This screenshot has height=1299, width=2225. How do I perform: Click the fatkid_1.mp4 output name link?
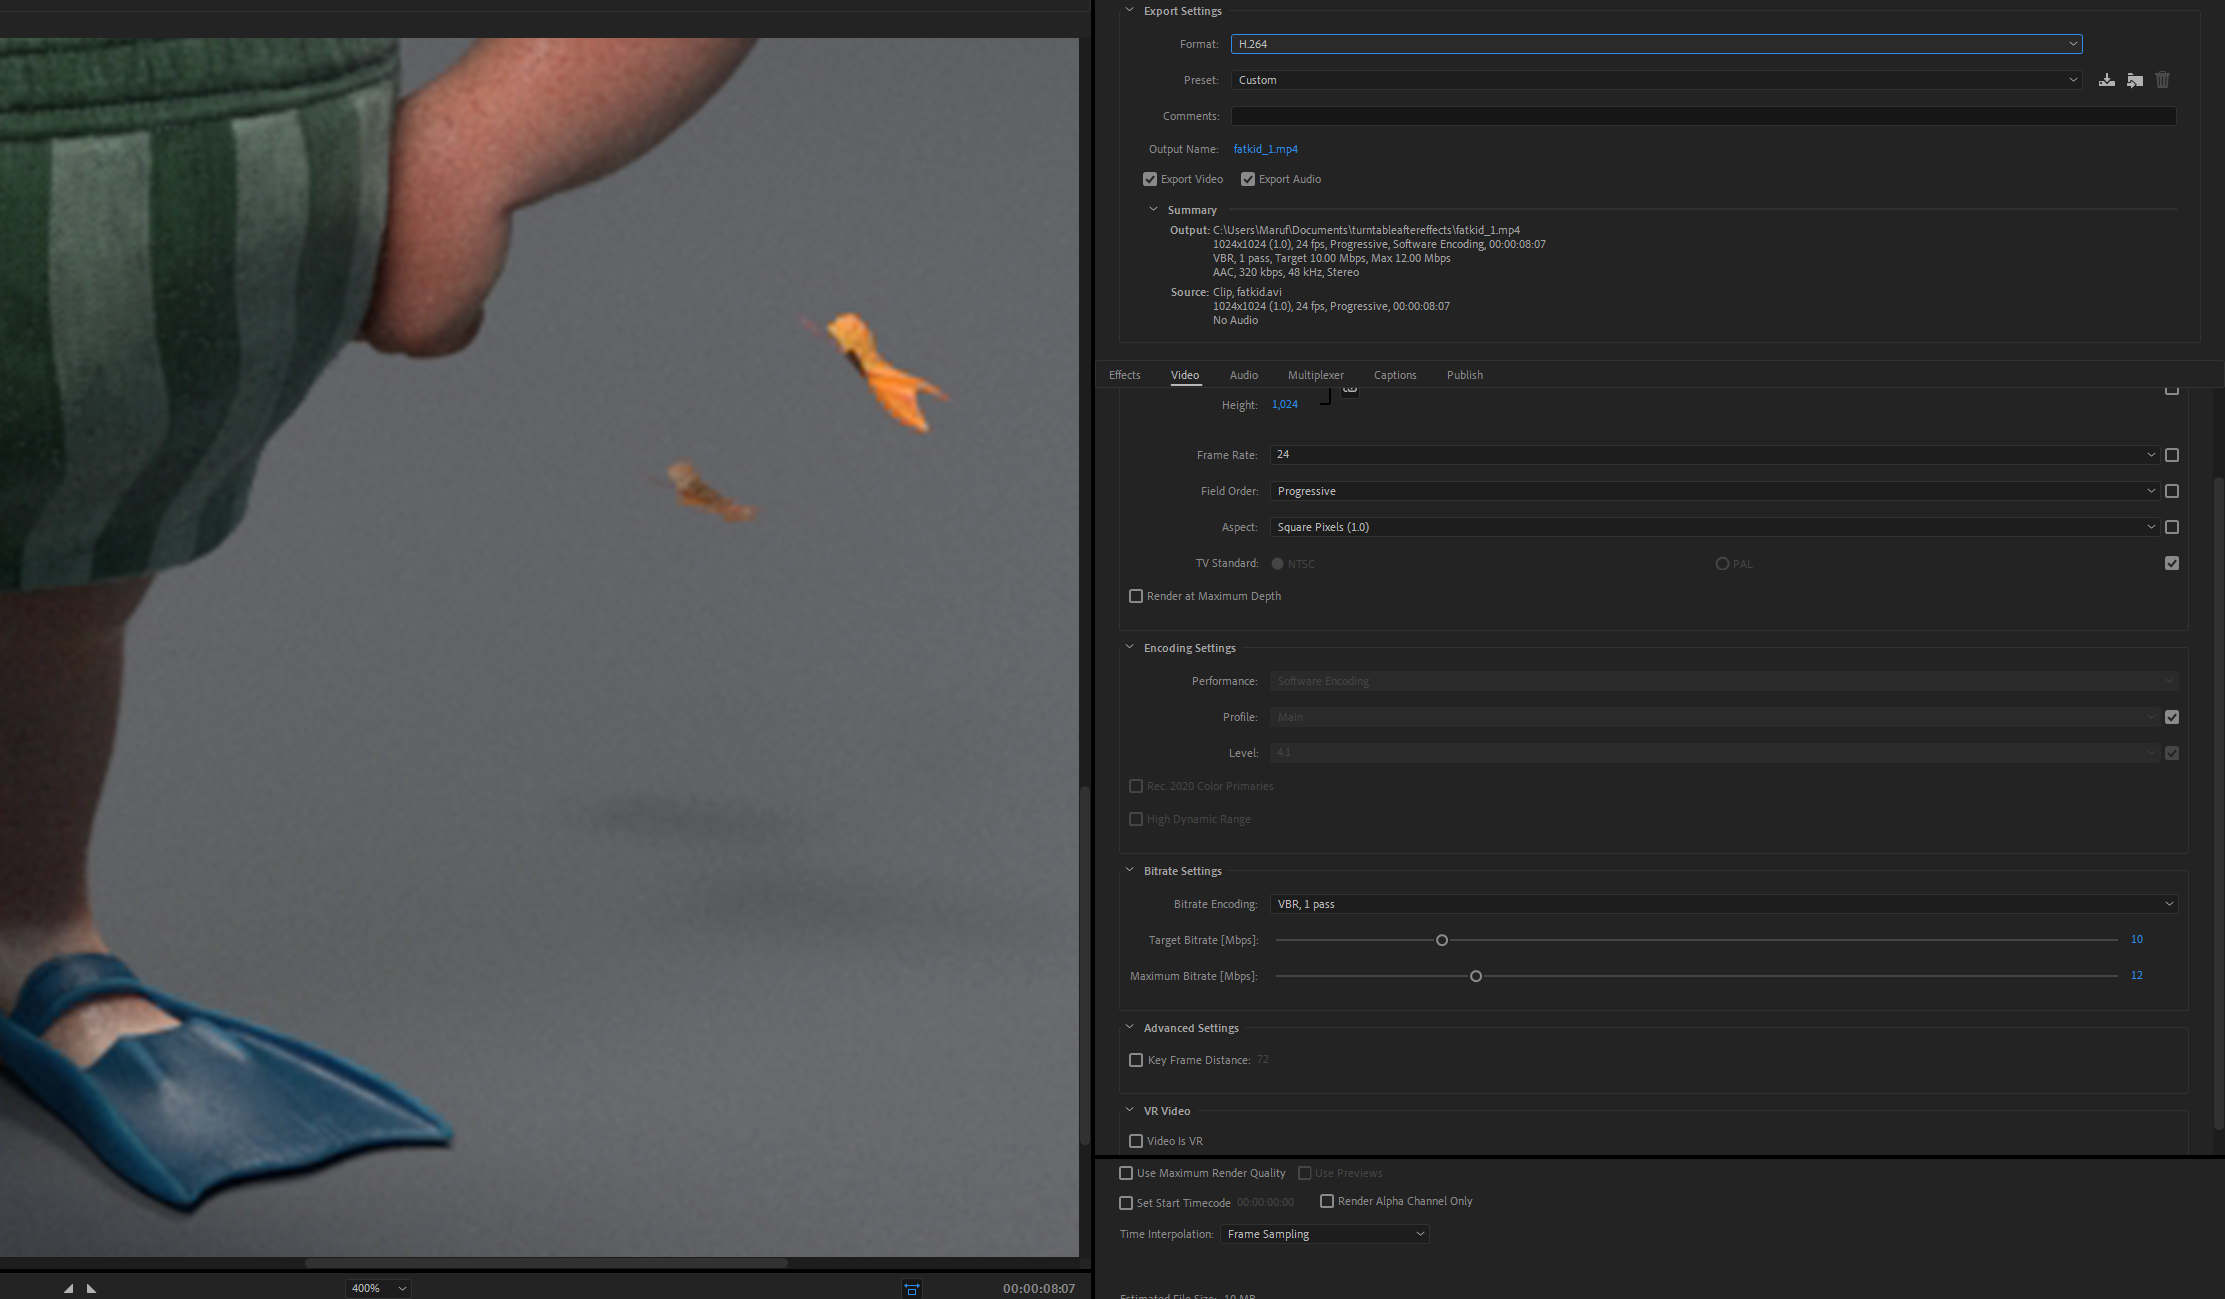coord(1265,148)
